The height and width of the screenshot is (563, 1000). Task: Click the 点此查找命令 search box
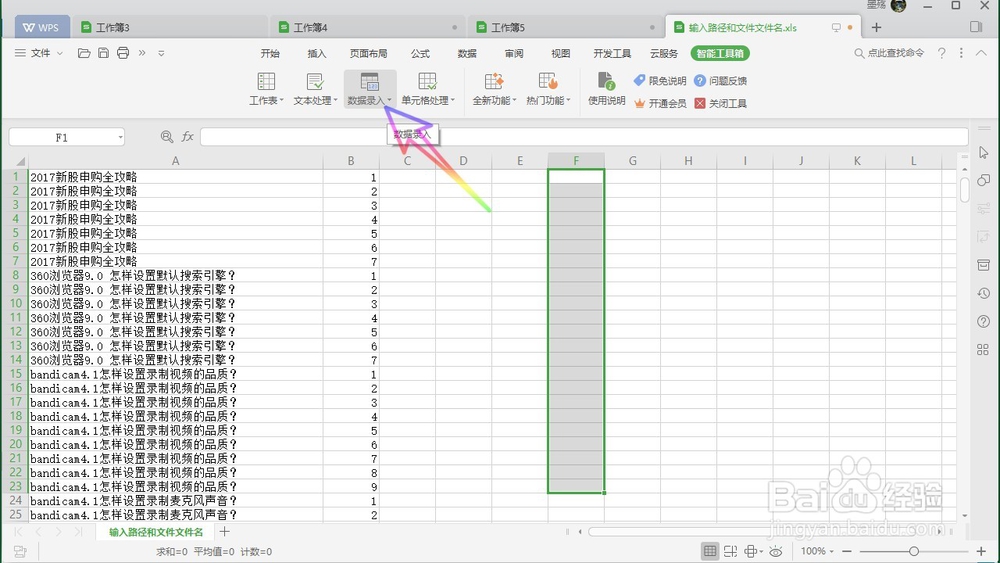point(890,53)
